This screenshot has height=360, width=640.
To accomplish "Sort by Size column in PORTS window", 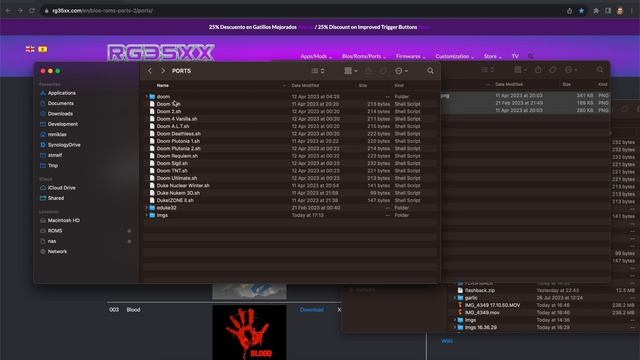I will [363, 85].
